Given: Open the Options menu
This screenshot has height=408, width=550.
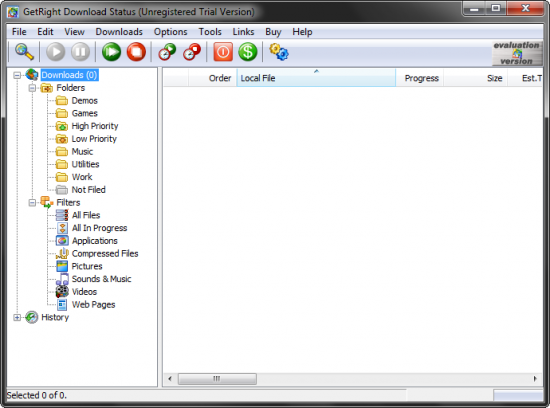Looking at the screenshot, I should click(x=170, y=32).
